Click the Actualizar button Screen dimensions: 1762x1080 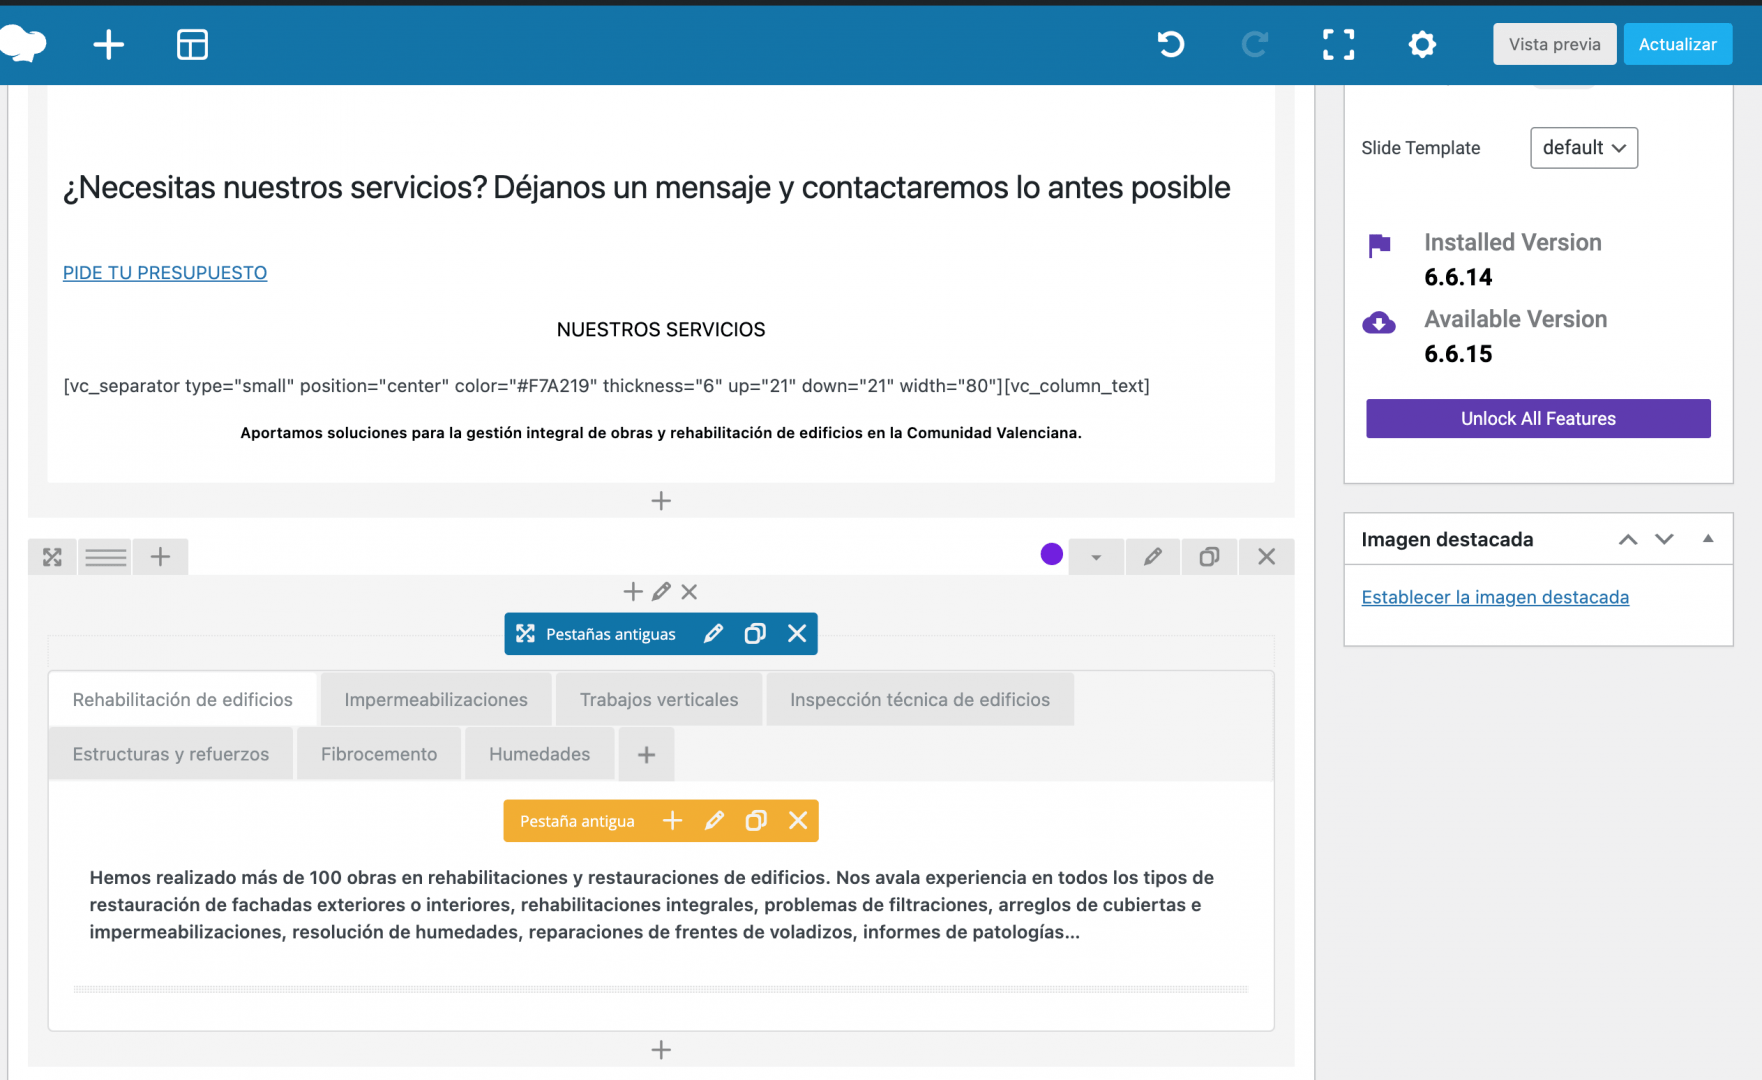pos(1677,44)
